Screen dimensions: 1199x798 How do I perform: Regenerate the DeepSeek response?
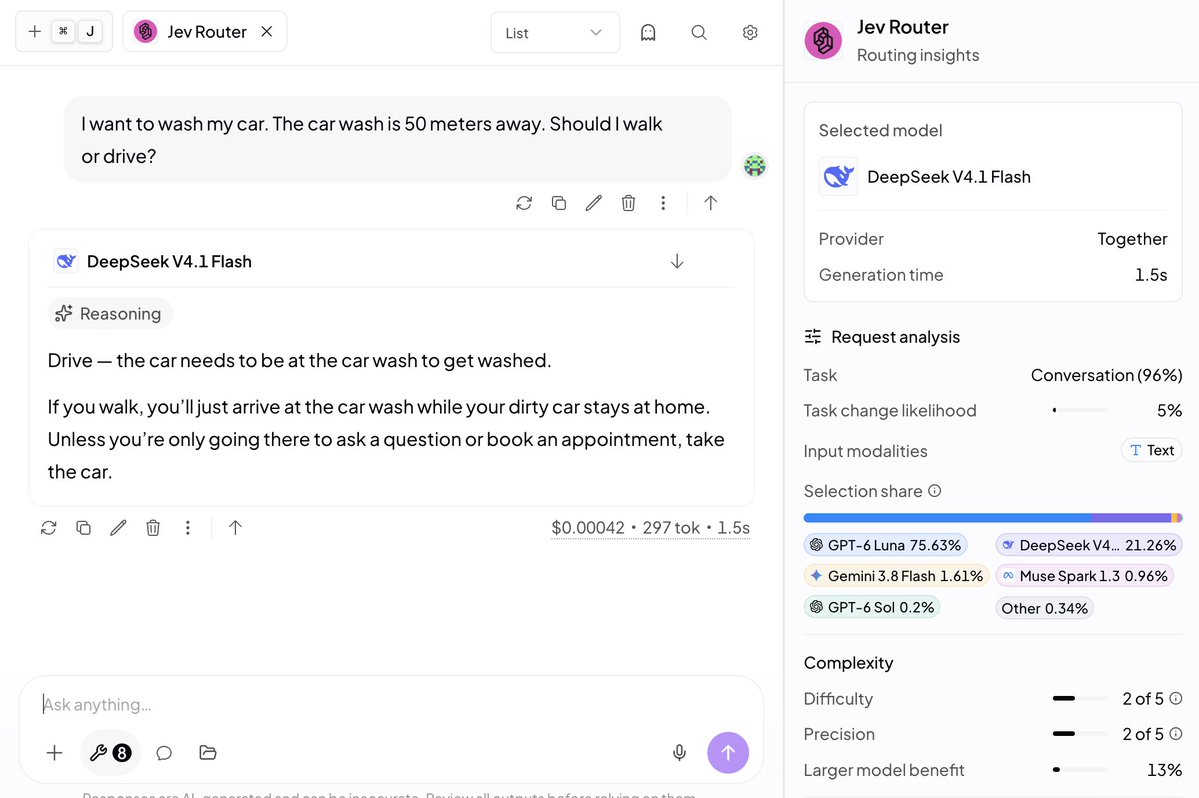49,527
